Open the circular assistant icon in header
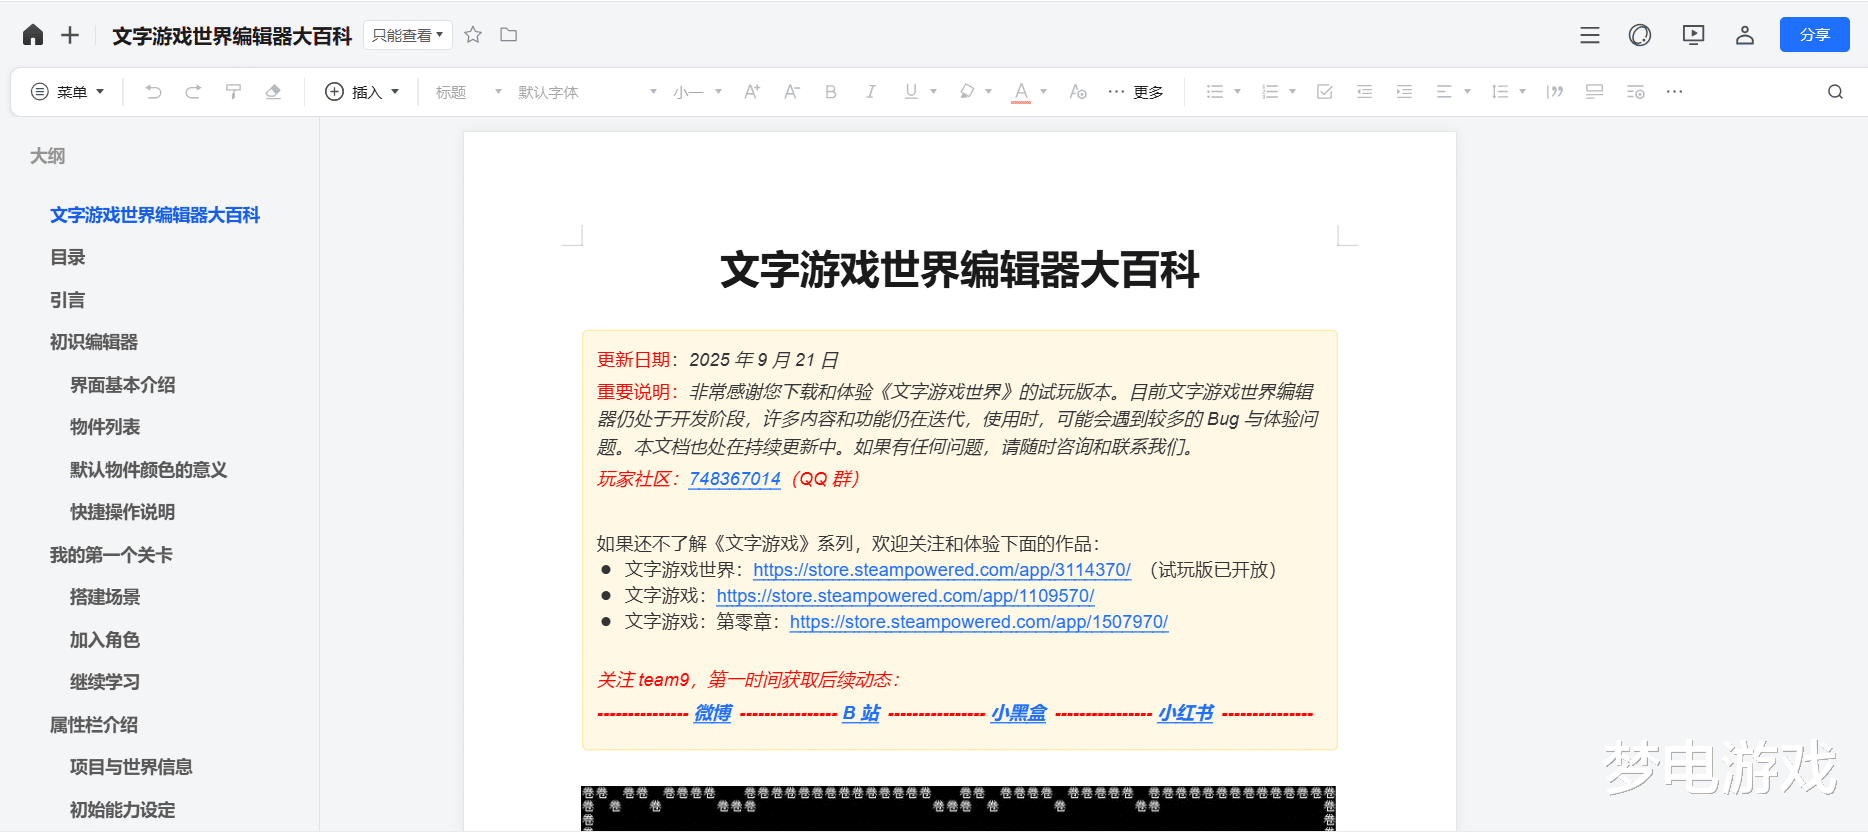1868x835 pixels. [x=1640, y=35]
